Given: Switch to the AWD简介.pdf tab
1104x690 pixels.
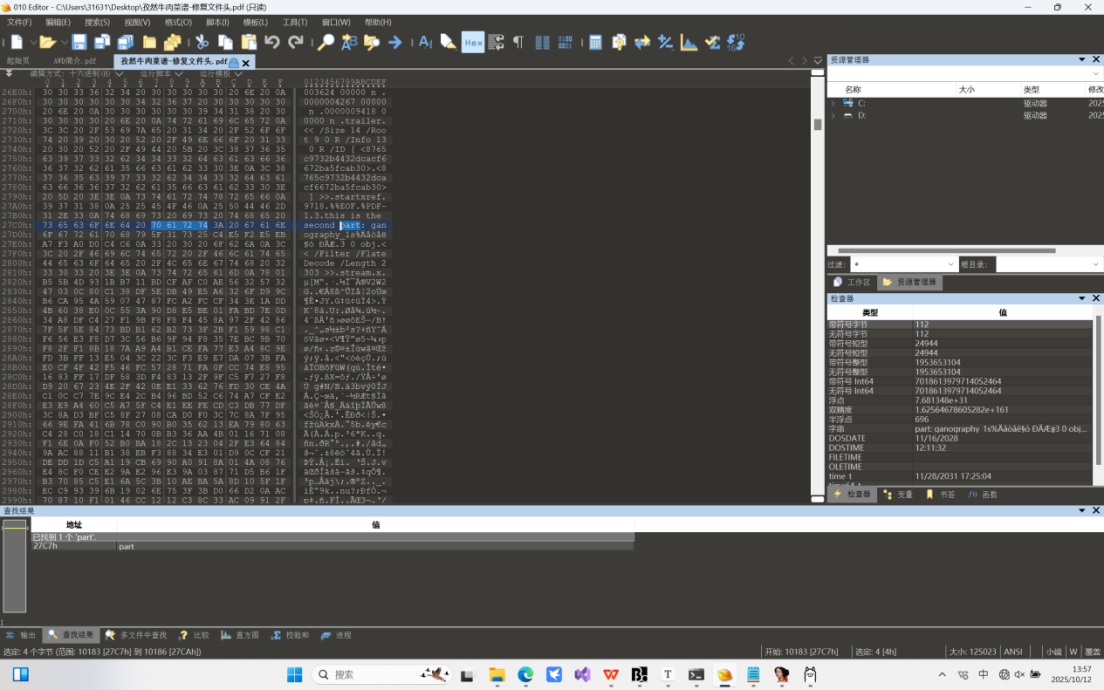Looking at the screenshot, I should (74, 61).
